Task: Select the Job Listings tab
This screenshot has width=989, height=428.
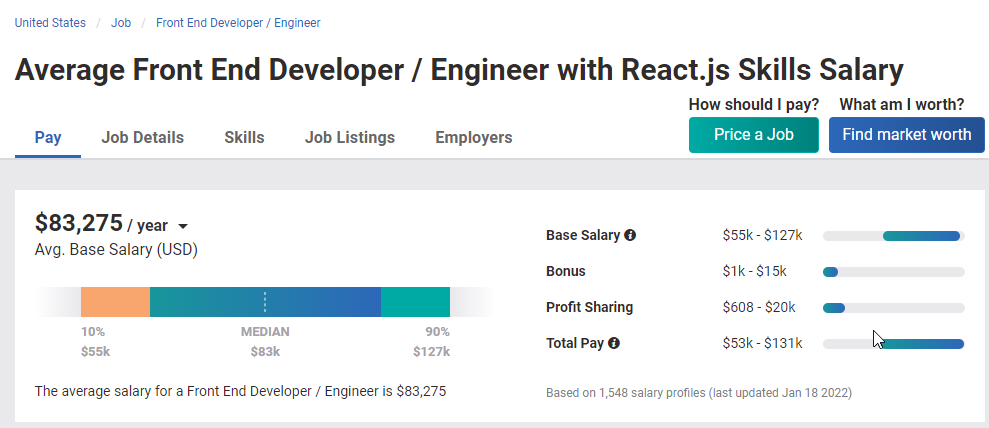Action: coord(349,137)
